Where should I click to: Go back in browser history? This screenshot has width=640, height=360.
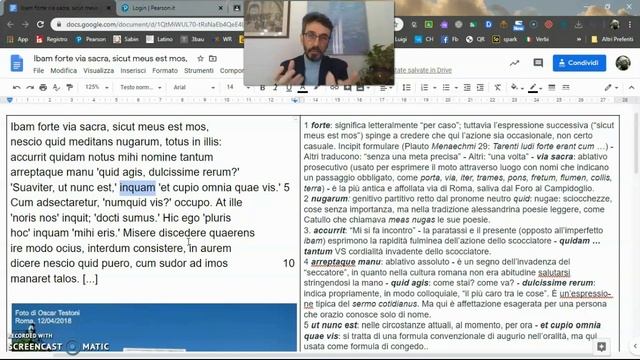10,24
